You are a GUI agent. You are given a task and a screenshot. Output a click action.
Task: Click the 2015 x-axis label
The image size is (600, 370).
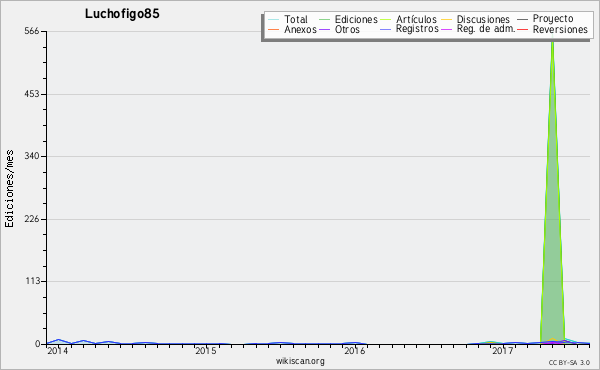[x=206, y=351]
